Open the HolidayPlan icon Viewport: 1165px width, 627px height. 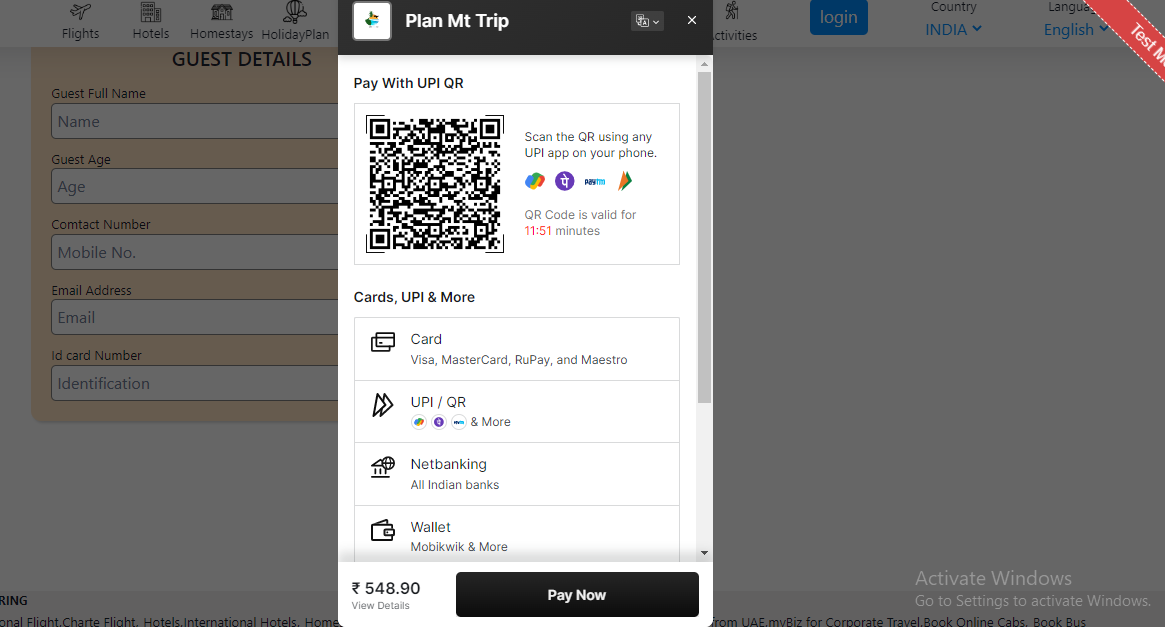click(x=294, y=13)
